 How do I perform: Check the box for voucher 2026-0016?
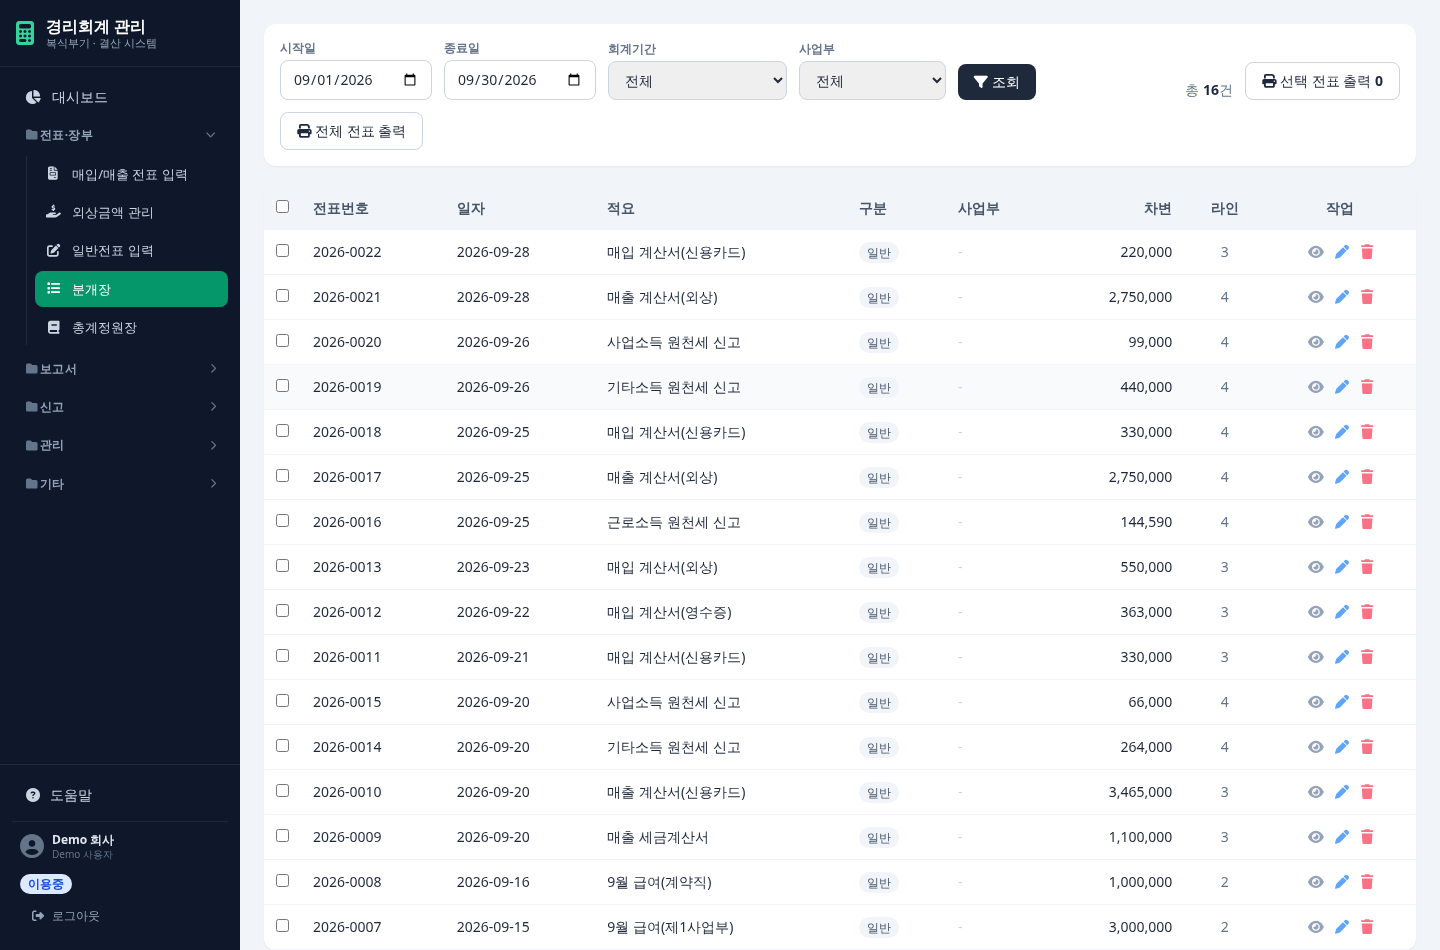pos(282,521)
